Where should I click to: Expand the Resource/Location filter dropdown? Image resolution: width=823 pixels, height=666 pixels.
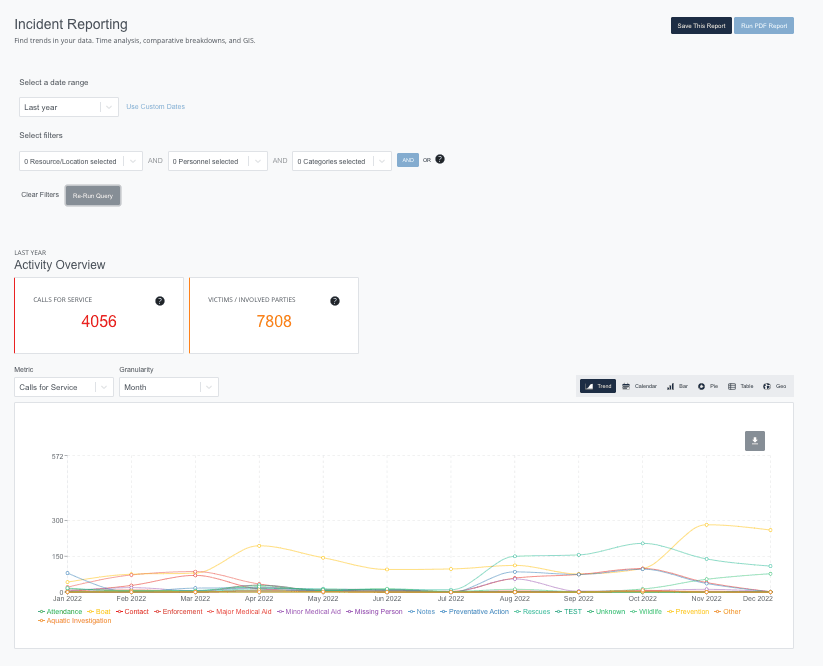(x=80, y=160)
